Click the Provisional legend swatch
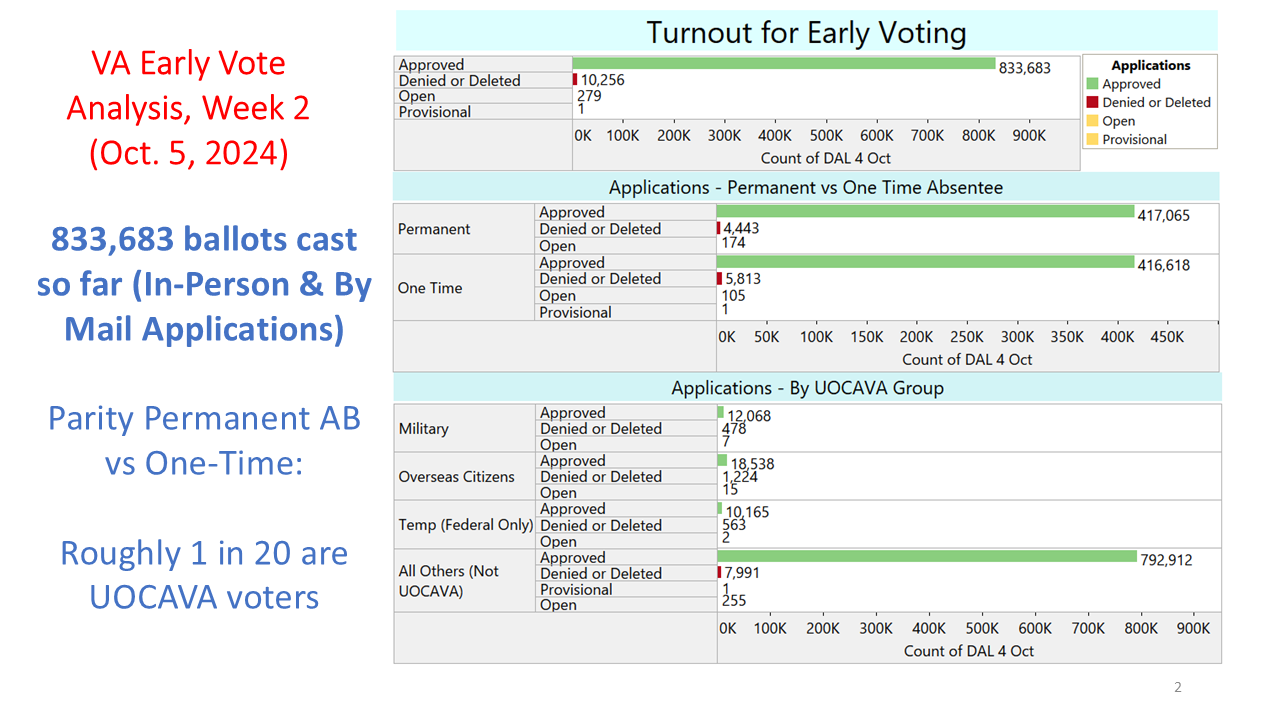The width and height of the screenshot is (1280, 720). click(x=1095, y=138)
